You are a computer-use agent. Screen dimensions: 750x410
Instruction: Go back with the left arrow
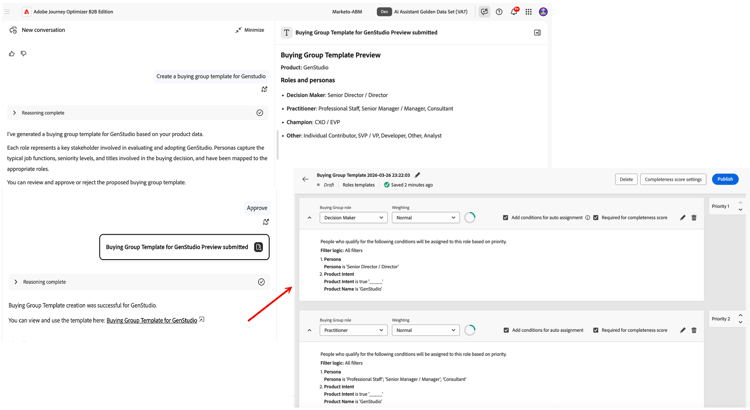(x=305, y=179)
